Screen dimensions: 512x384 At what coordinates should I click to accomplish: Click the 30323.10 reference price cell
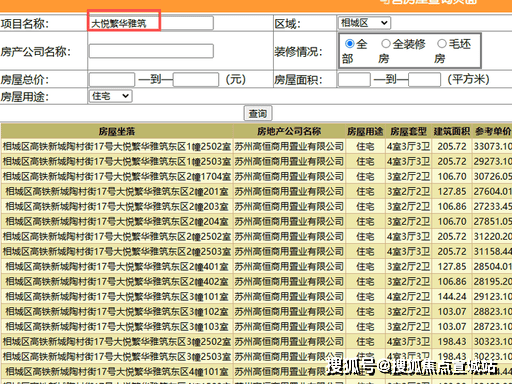(492, 341)
